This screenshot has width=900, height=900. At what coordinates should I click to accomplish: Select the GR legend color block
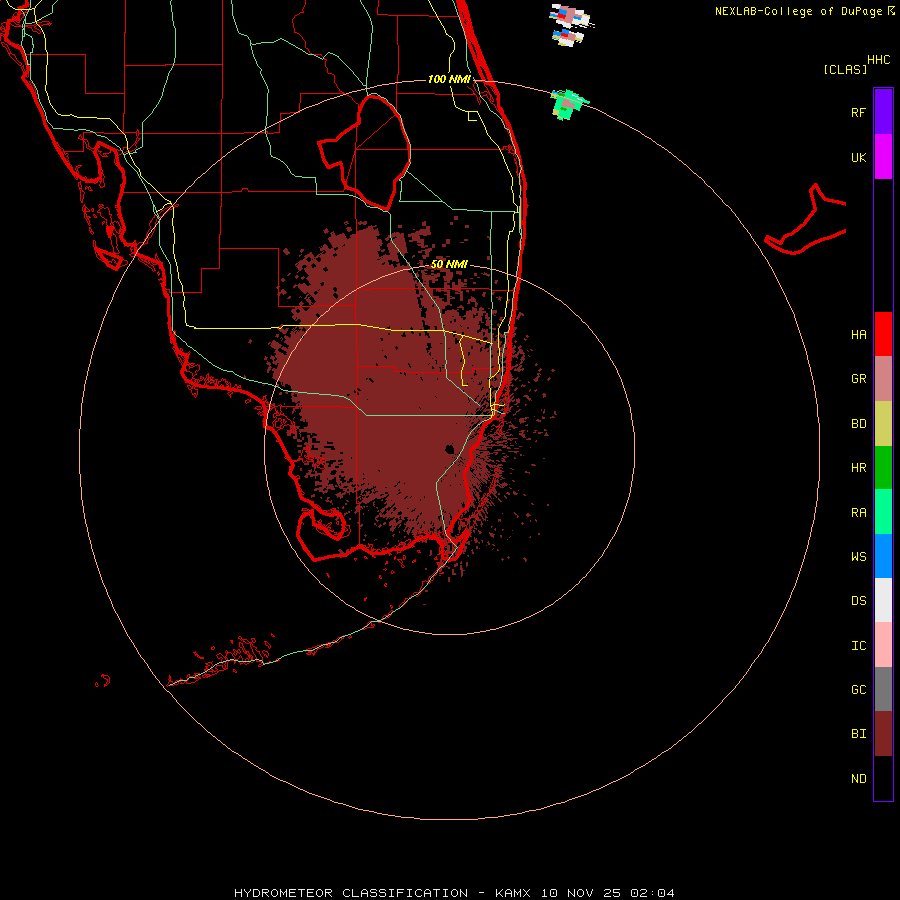tap(883, 379)
